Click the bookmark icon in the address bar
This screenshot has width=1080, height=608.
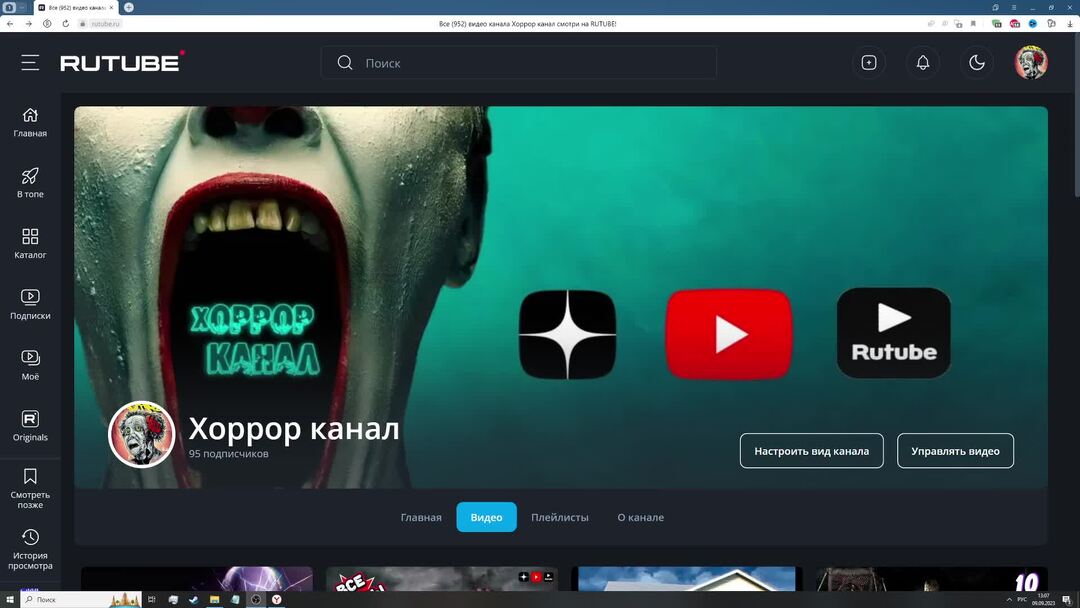coord(973,23)
